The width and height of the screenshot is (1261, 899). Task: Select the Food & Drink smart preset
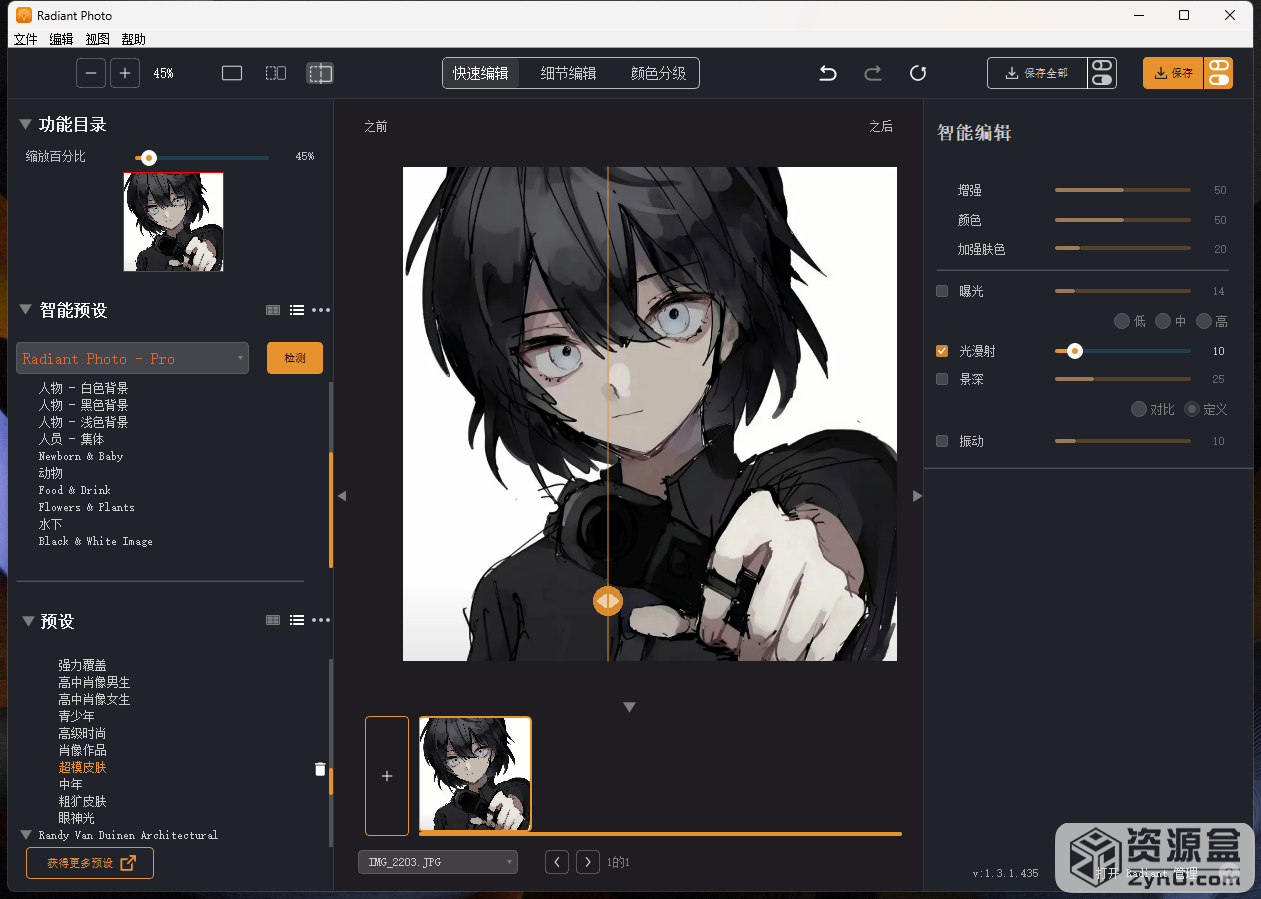pyautogui.click(x=75, y=490)
